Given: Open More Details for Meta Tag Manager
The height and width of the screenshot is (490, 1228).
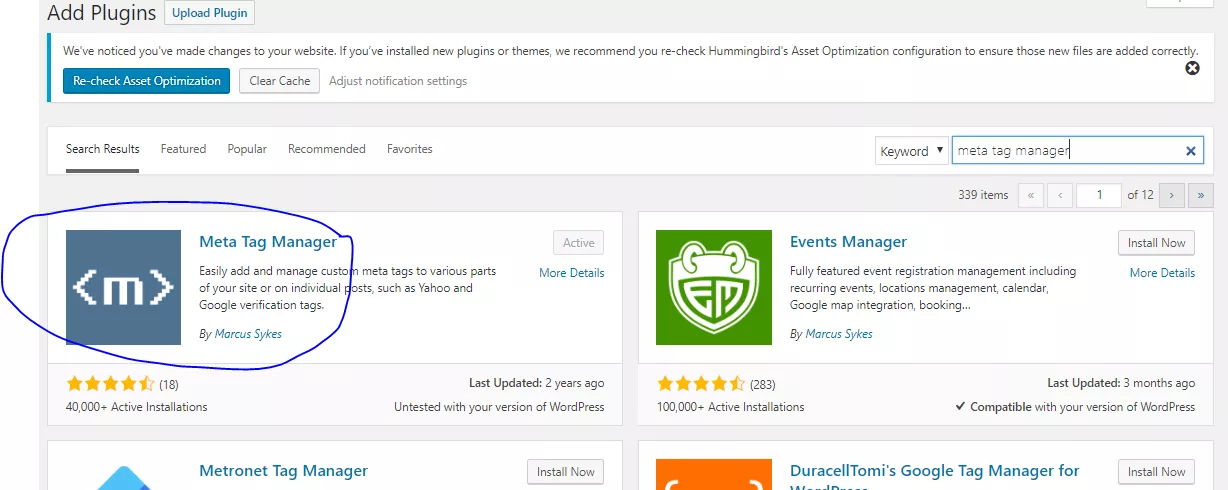Looking at the screenshot, I should (572, 273).
